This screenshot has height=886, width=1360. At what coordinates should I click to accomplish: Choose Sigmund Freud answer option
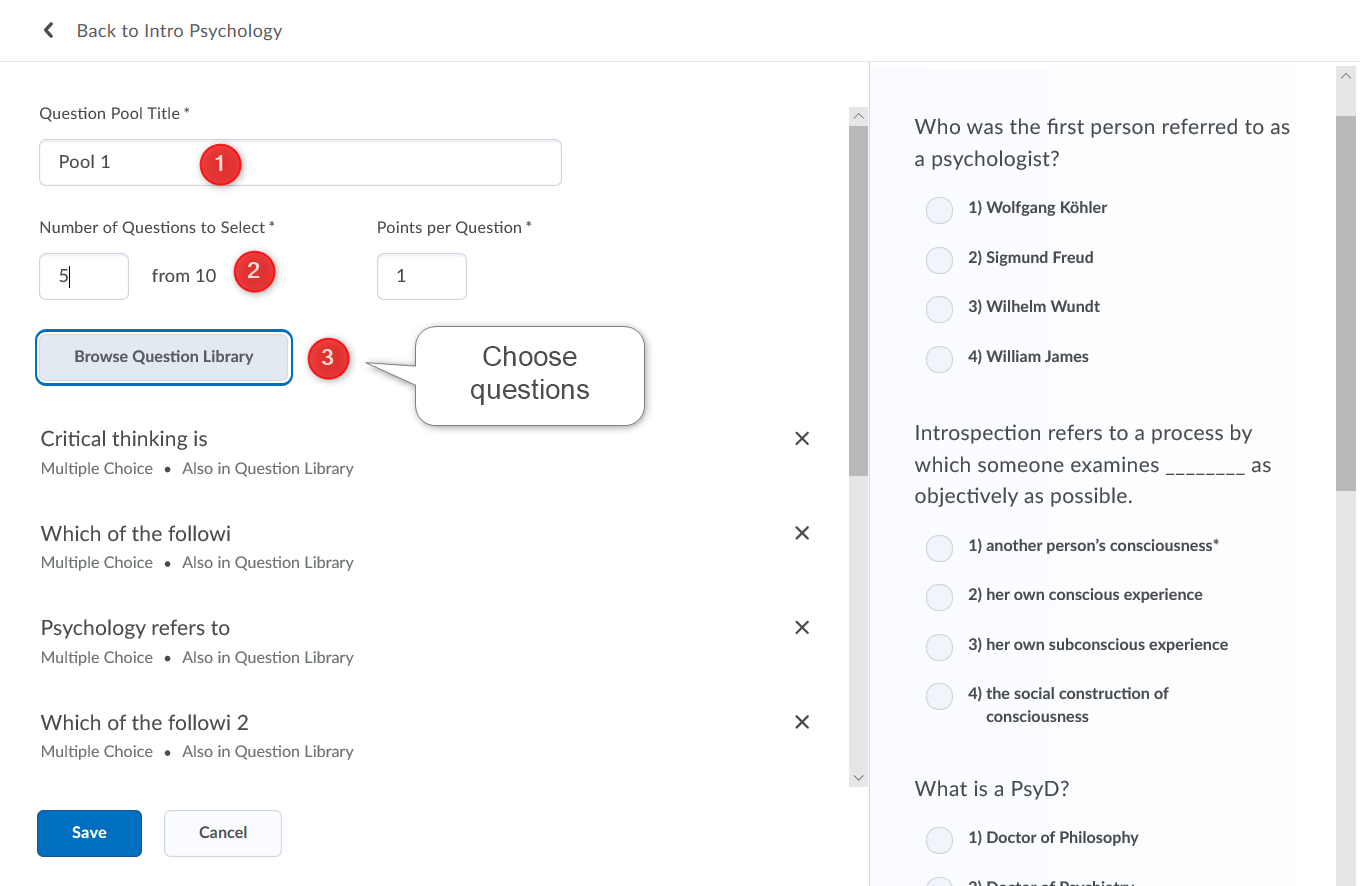[939, 260]
